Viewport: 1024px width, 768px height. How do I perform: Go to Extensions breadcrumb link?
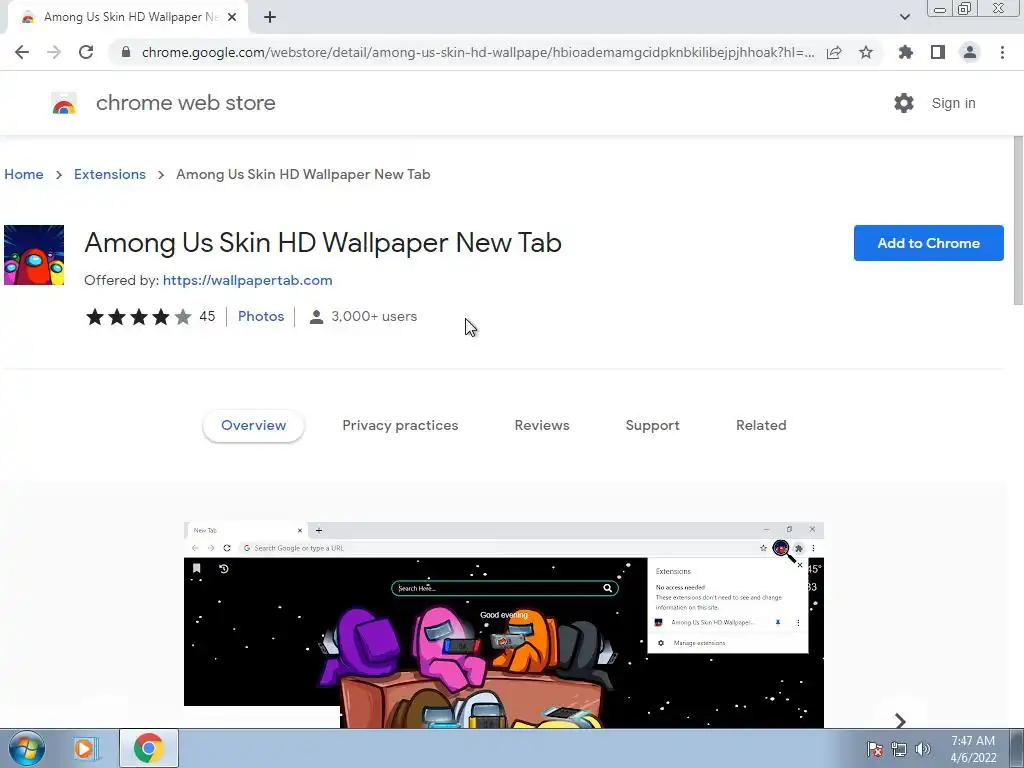click(110, 174)
